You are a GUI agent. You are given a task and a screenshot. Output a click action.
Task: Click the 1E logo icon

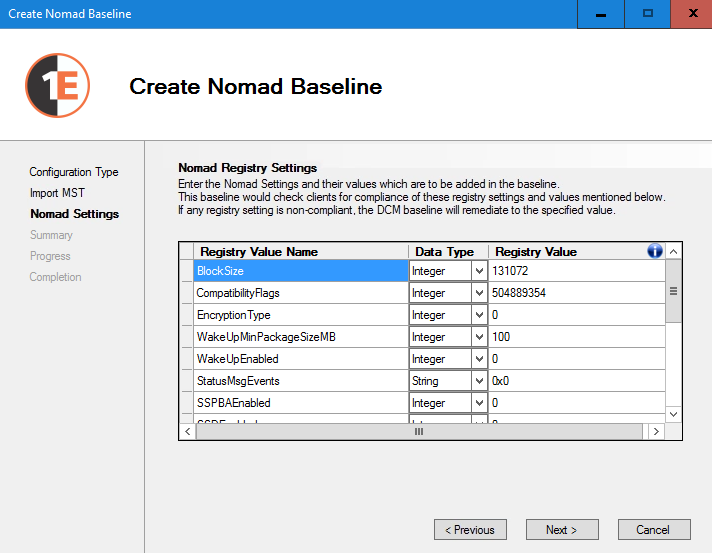click(58, 86)
